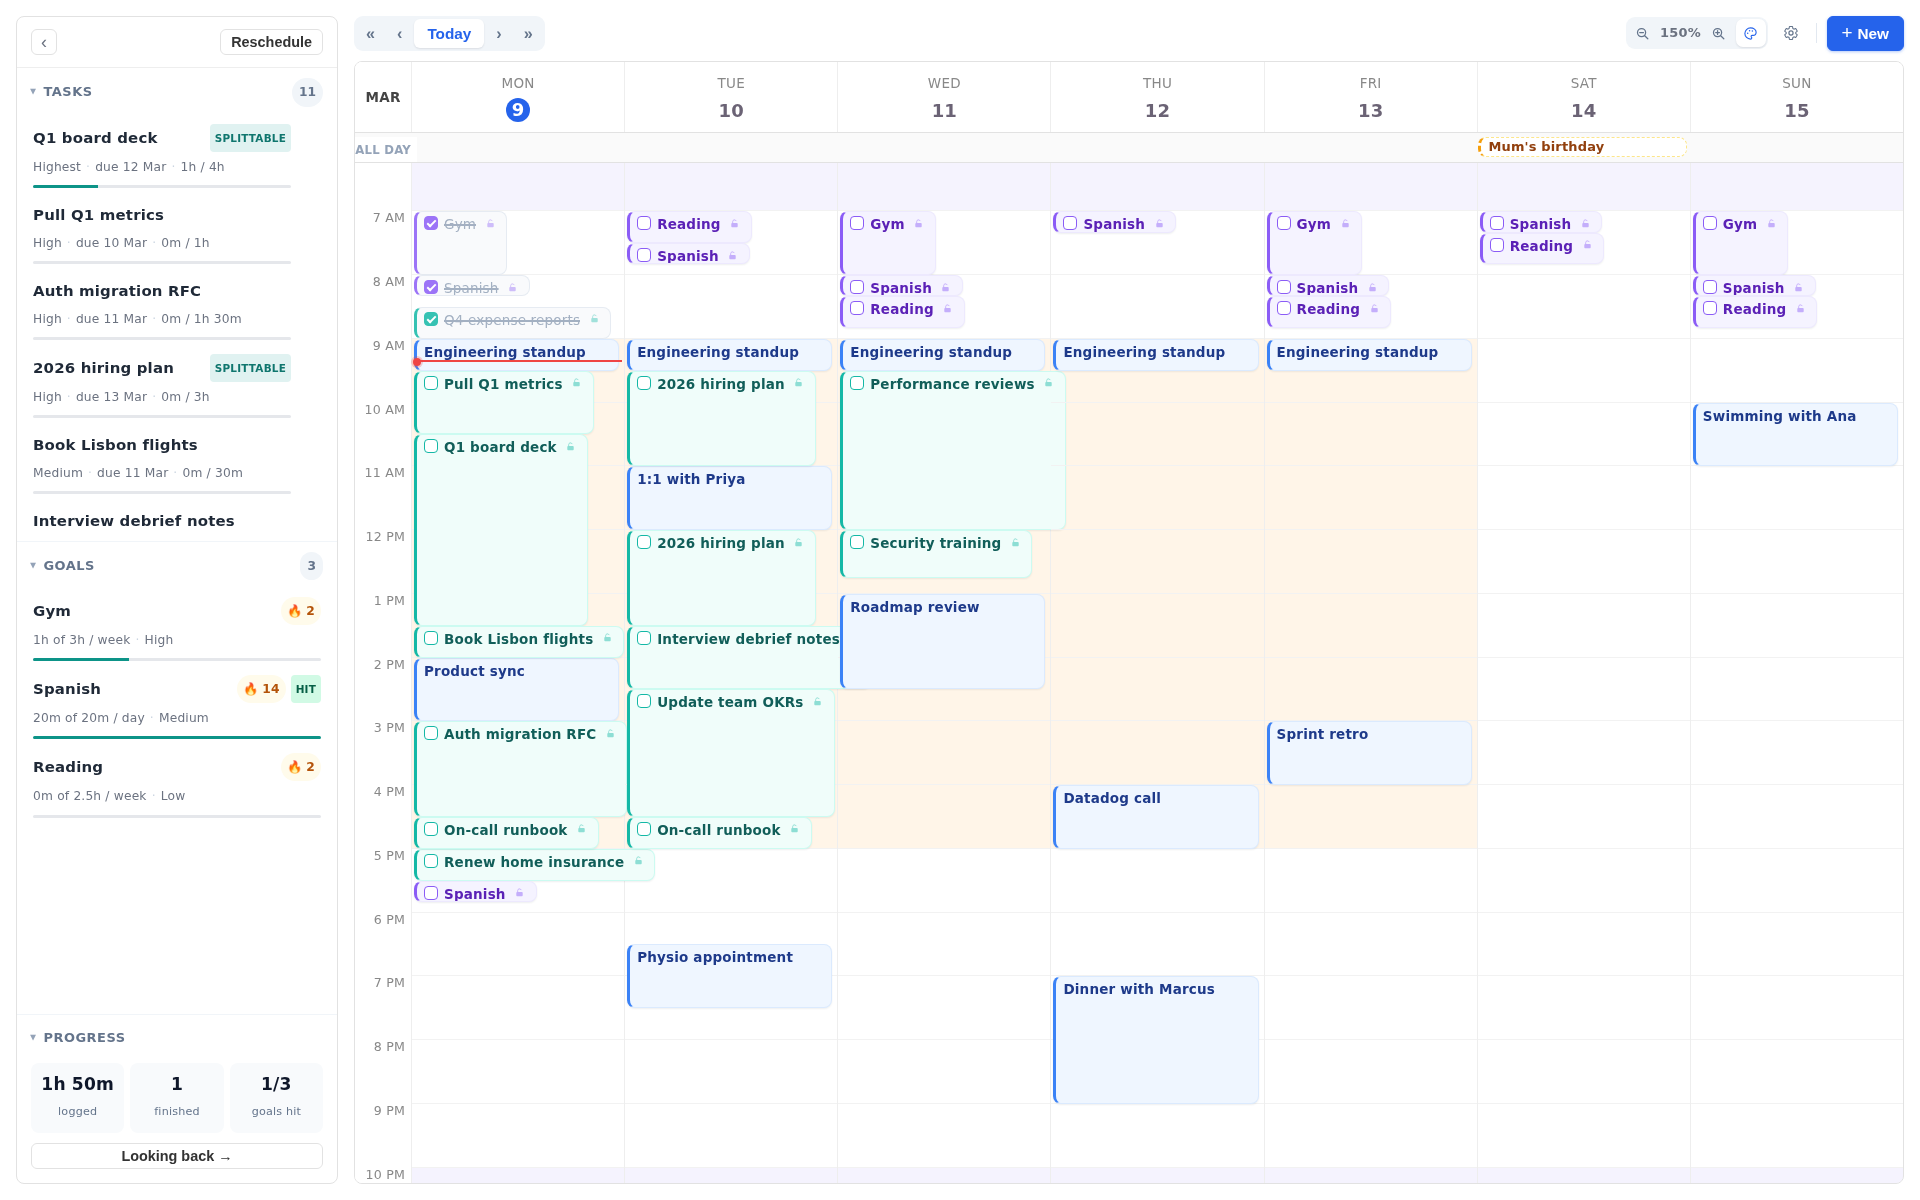Viewport: 1920px width, 1200px height.
Task: Click lock icon on Monday evening Spanish event
Action: pos(519,894)
